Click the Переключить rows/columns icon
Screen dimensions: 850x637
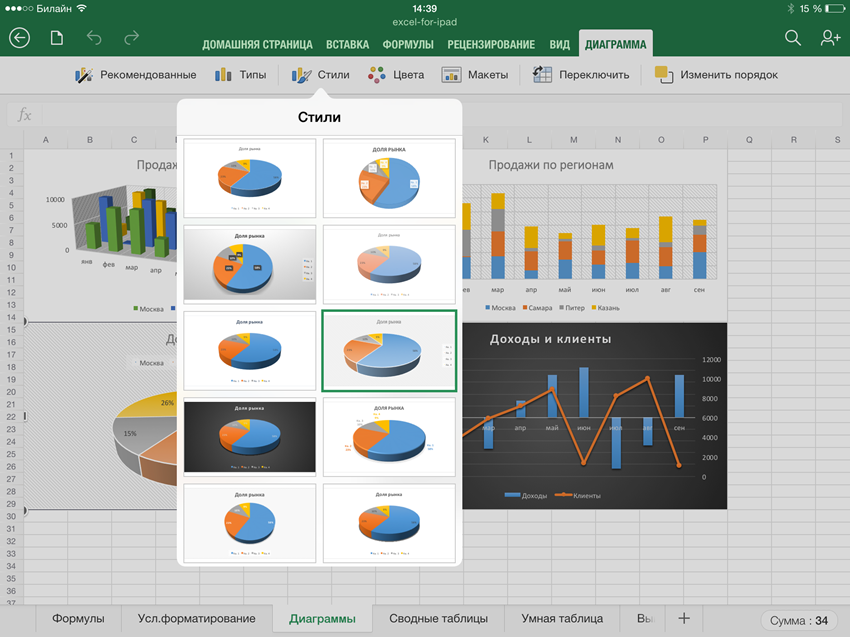[542, 74]
